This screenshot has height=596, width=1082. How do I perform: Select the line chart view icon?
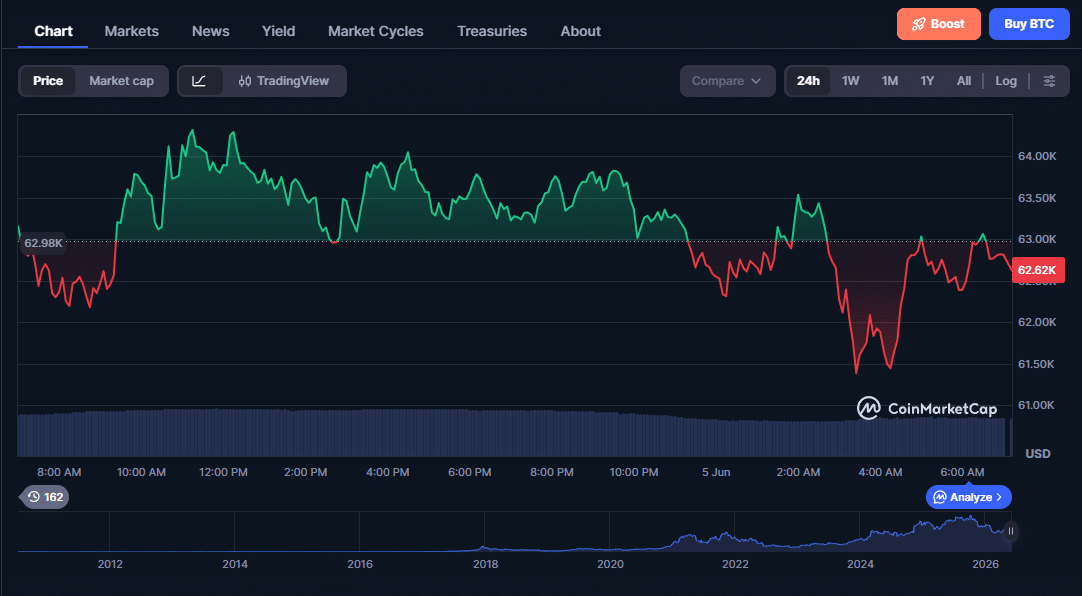pos(199,81)
